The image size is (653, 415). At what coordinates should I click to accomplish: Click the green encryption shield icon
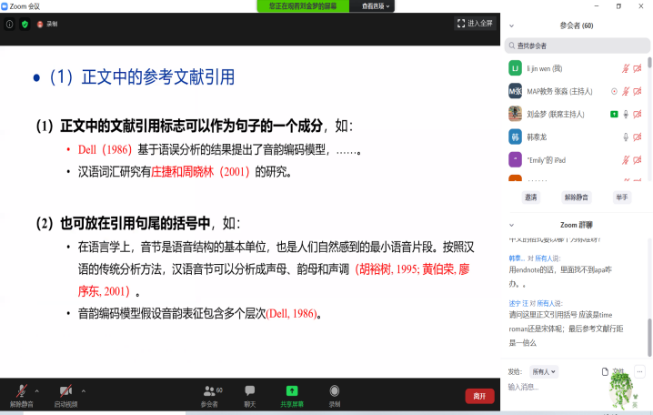click(x=25, y=23)
